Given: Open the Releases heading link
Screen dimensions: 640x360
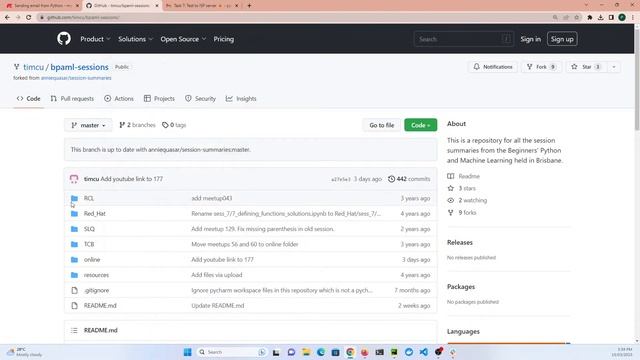Looking at the screenshot, I should [x=460, y=242].
